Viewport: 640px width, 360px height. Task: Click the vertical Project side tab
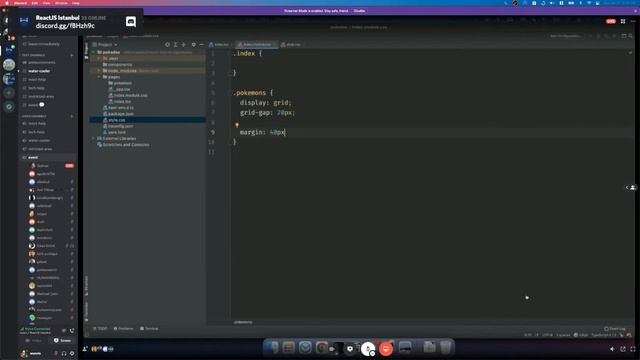pos(86,51)
